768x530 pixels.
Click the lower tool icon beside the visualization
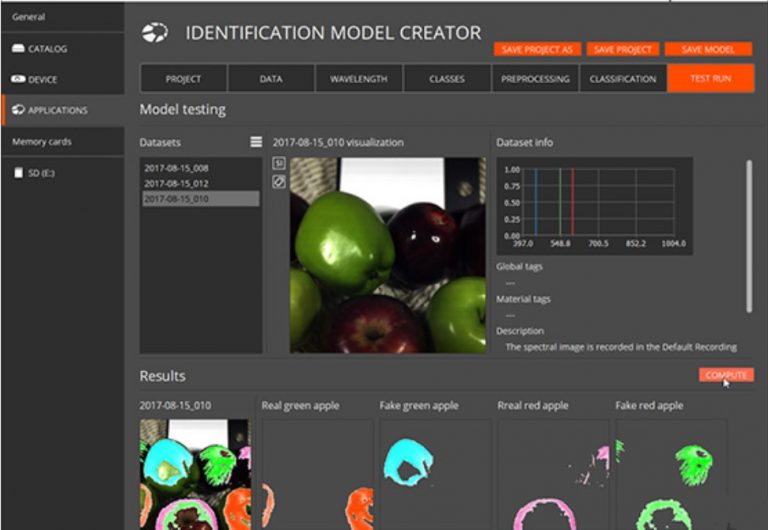click(x=279, y=180)
